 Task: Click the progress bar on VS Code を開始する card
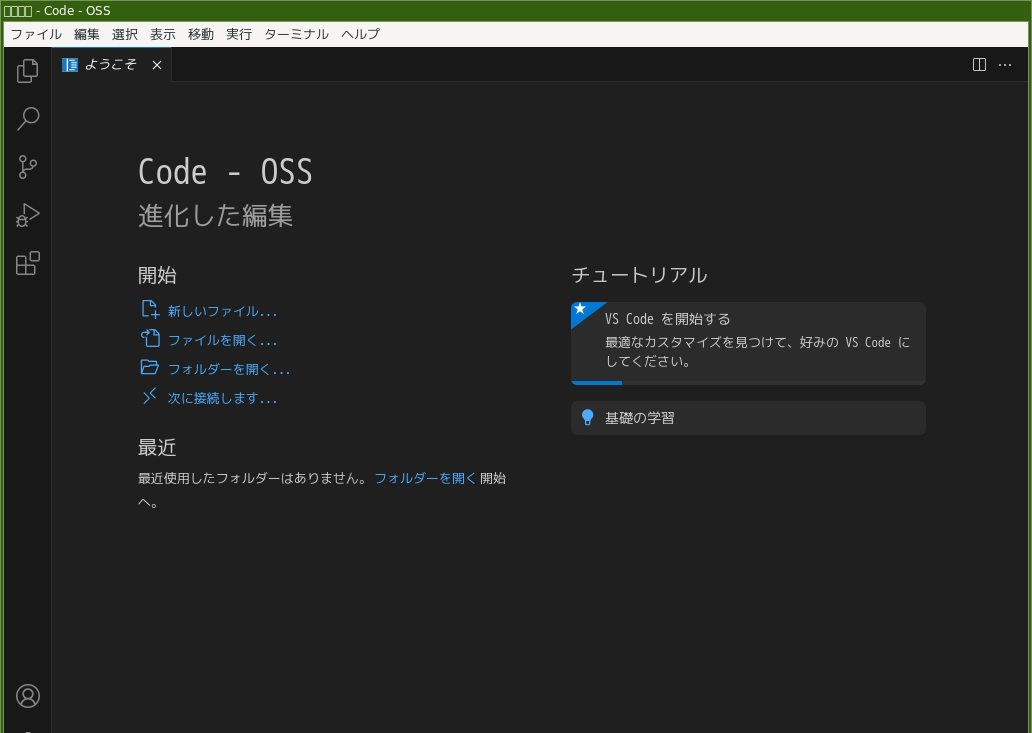pyautogui.click(x=748, y=382)
